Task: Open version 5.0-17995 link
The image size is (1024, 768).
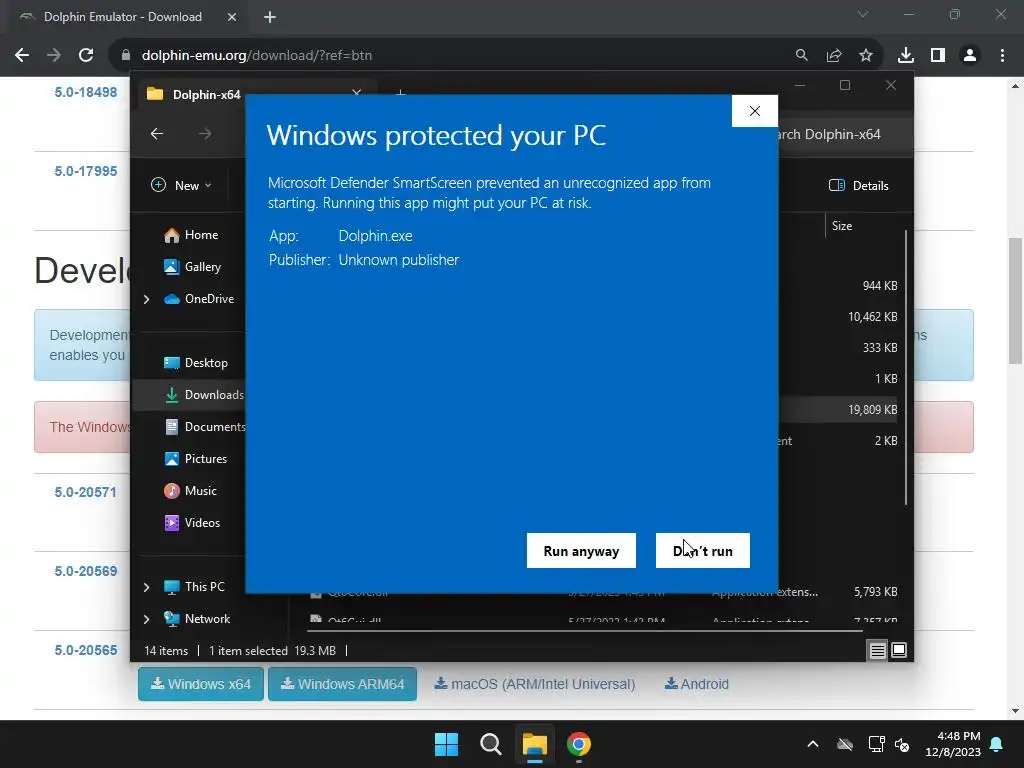Action: (86, 171)
